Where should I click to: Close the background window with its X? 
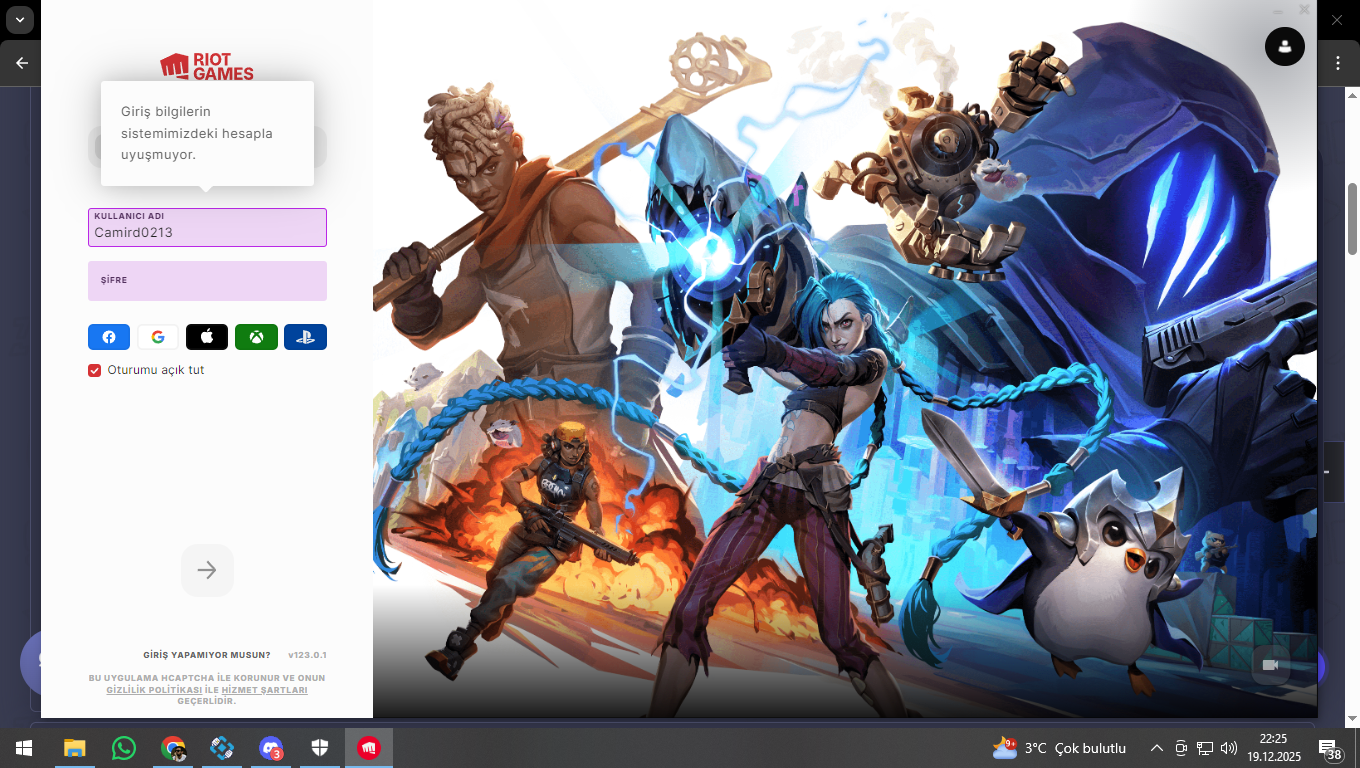[1337, 19]
